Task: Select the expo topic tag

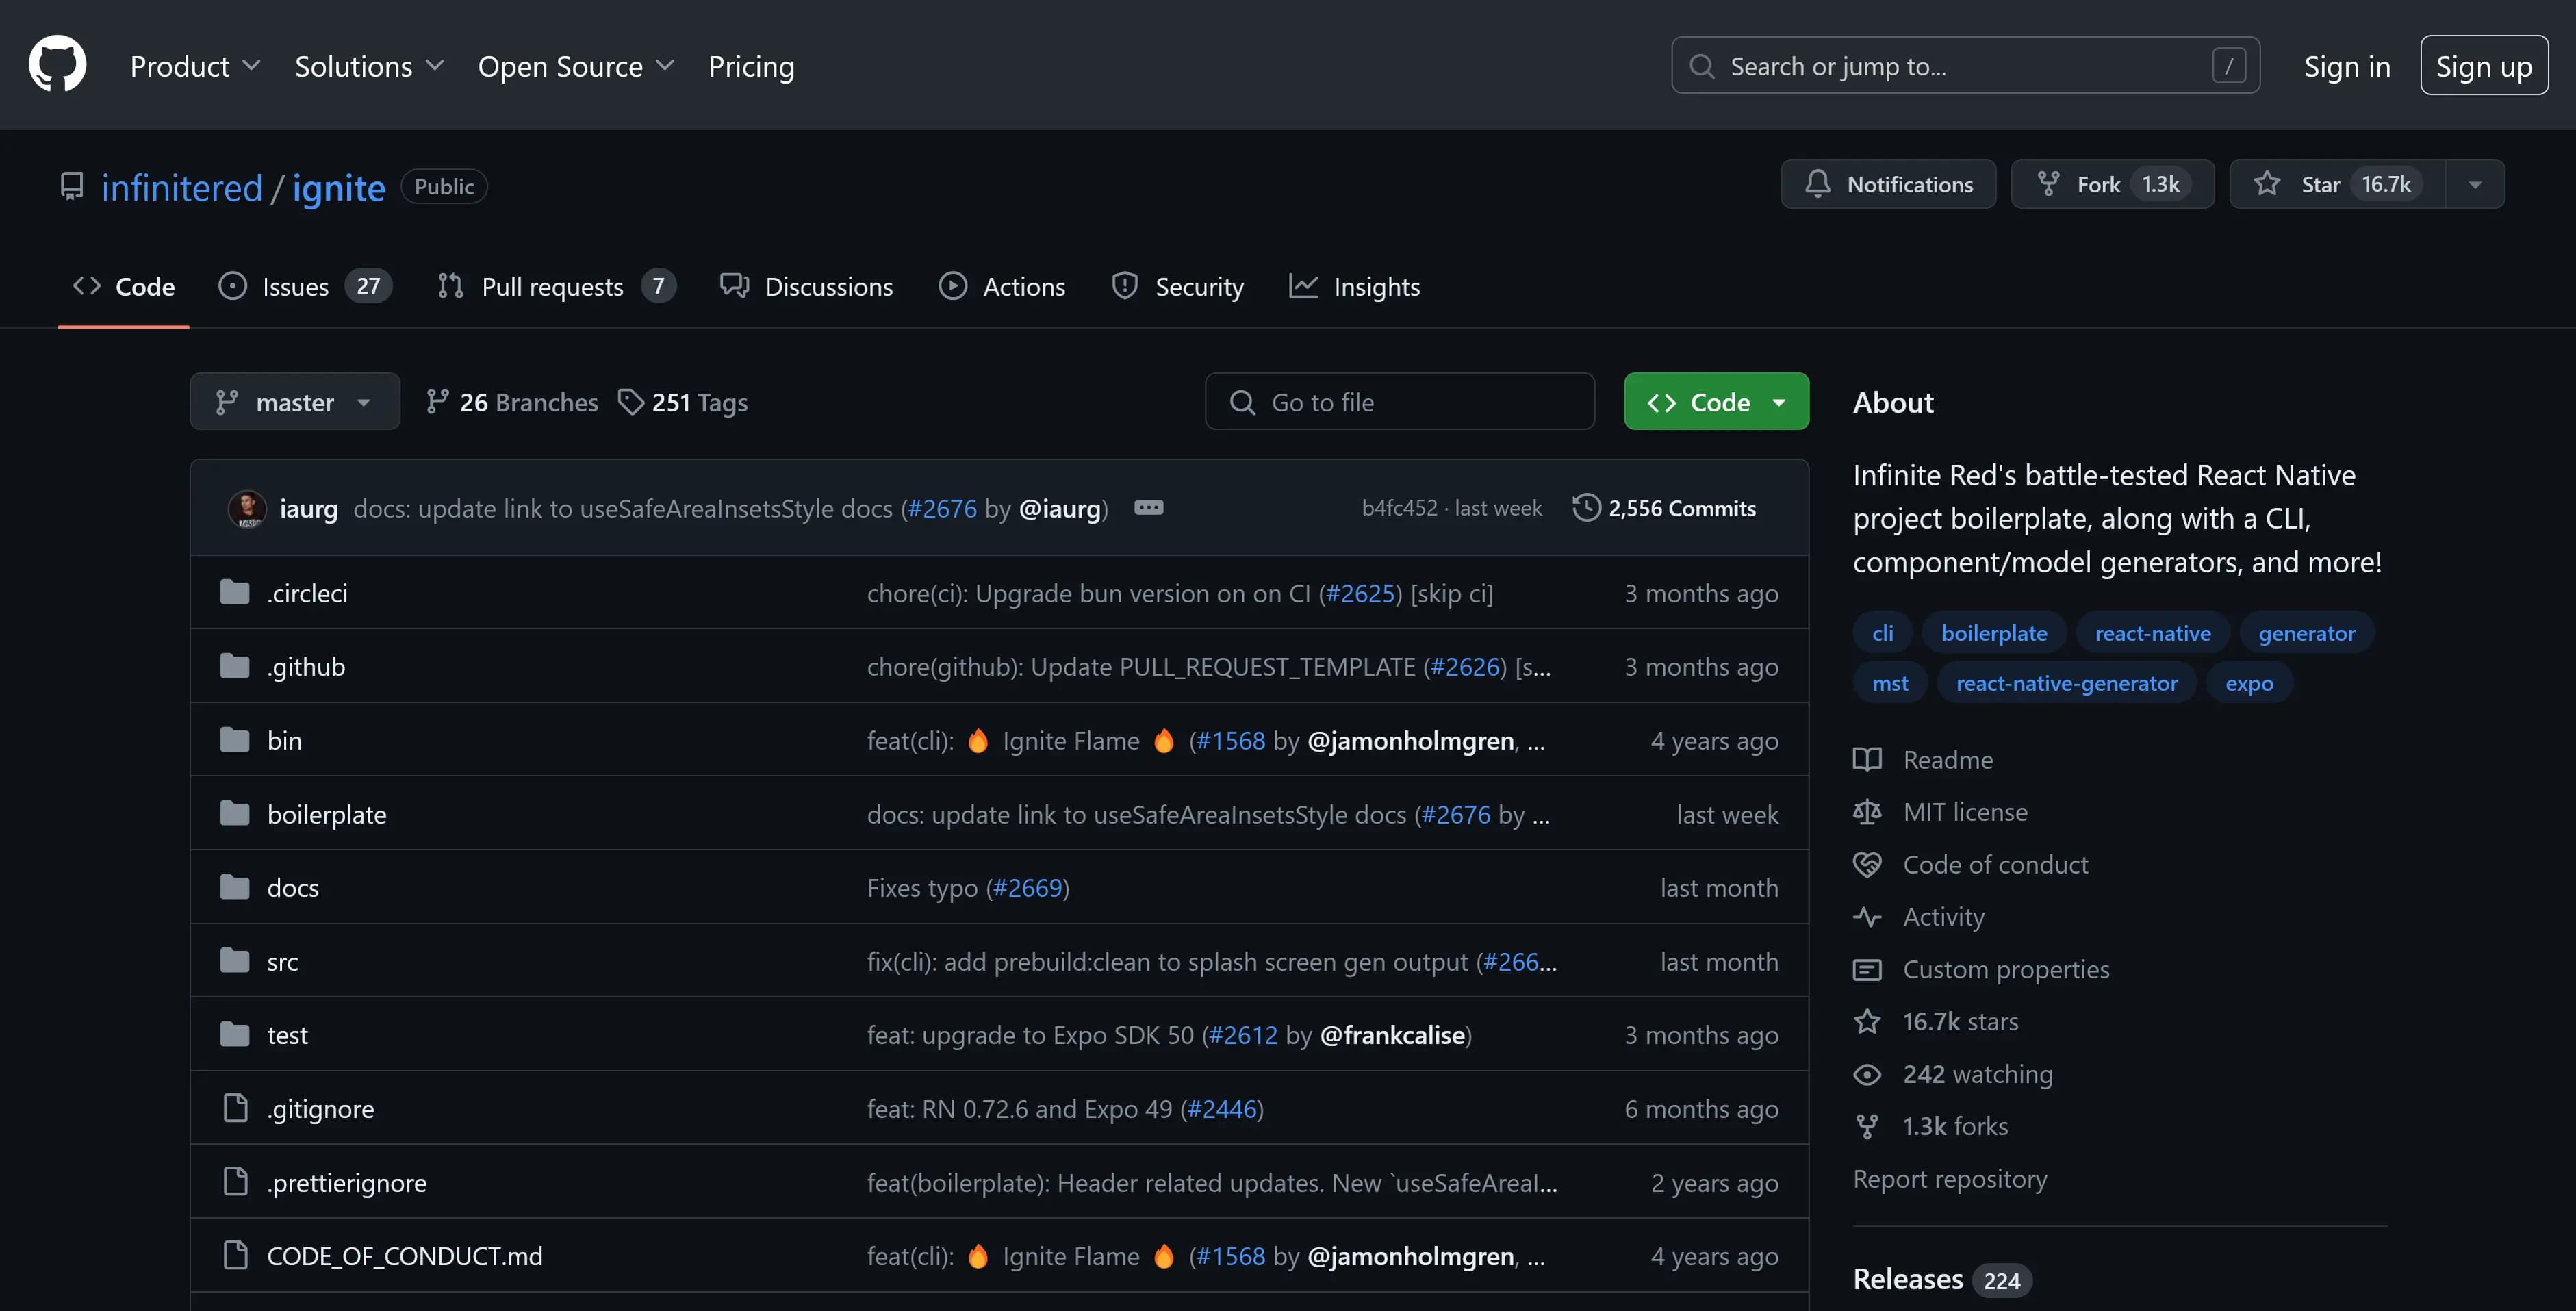Action: [x=2249, y=682]
